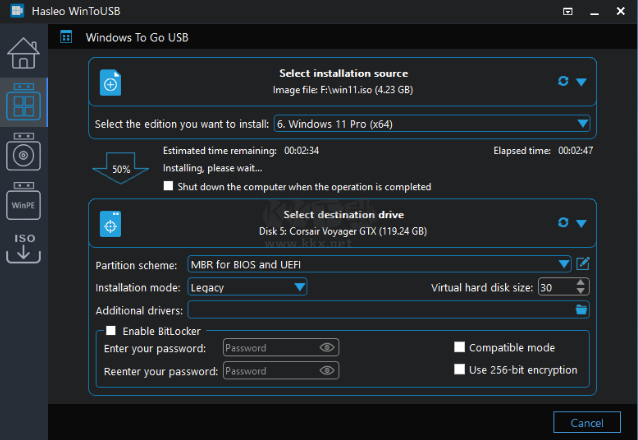Adjust the Virtual hard disk size stepper
This screenshot has width=638, height=440.
(x=581, y=287)
